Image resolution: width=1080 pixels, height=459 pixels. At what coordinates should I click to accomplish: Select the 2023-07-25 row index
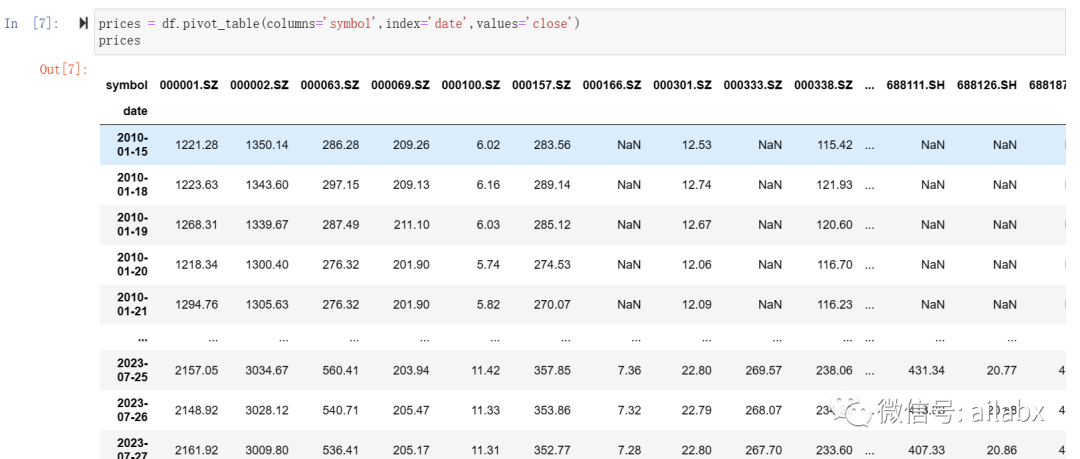pyautogui.click(x=132, y=370)
